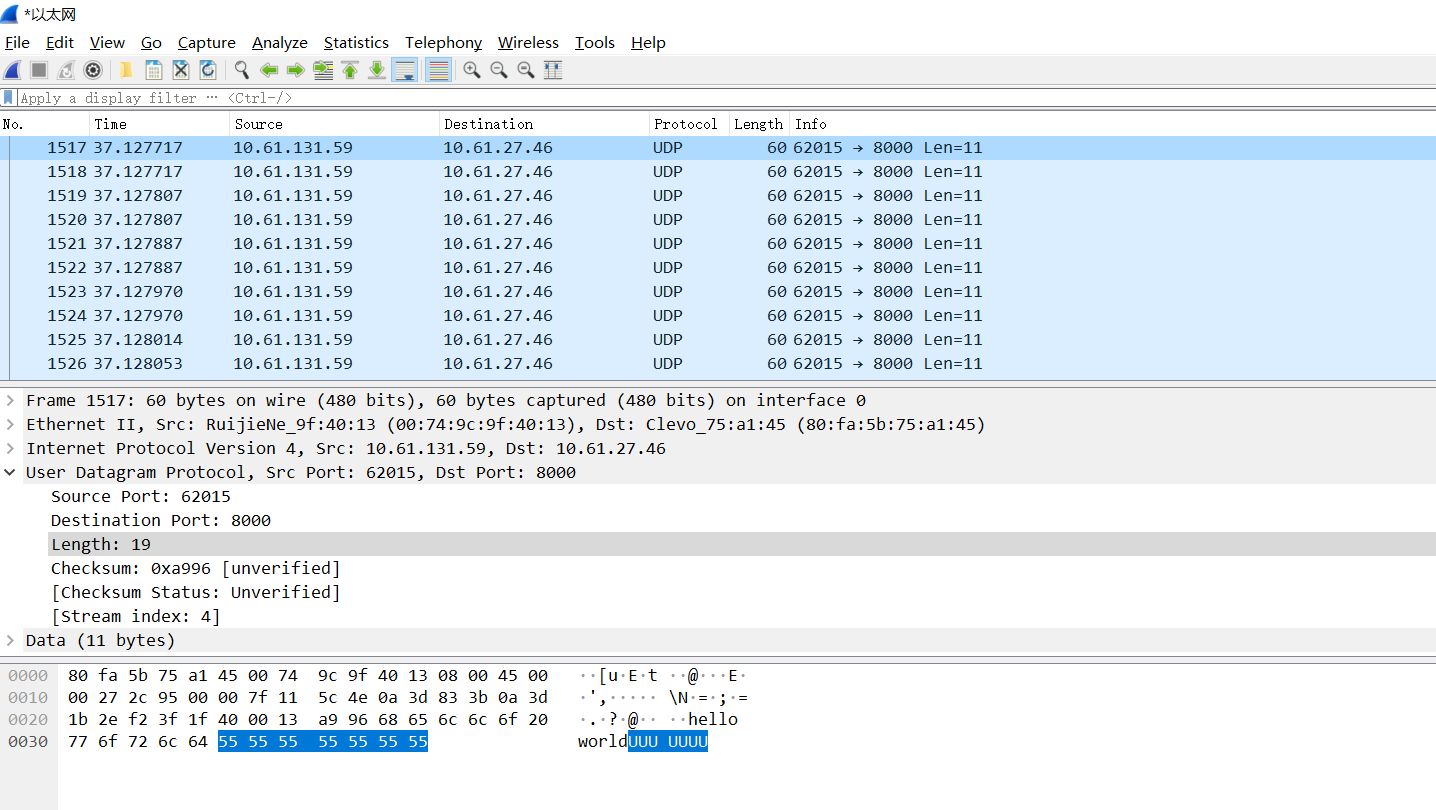Viewport: 1436px width, 810px height.
Task: Select packet number 1520 row
Action: [x=718, y=220]
